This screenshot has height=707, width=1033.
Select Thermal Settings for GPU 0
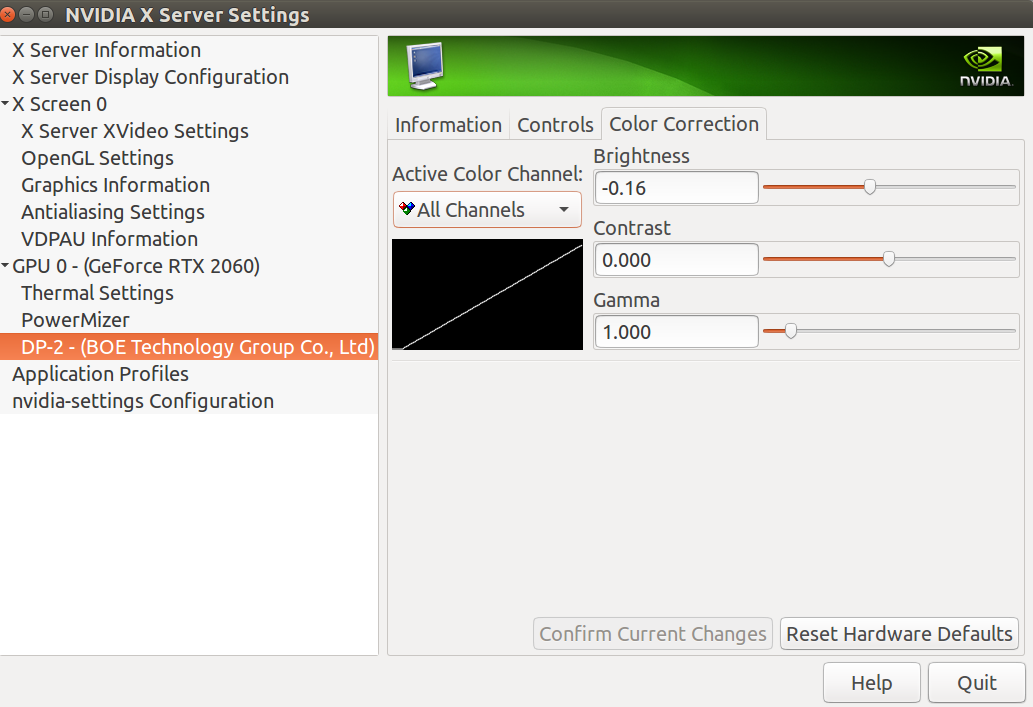96,293
